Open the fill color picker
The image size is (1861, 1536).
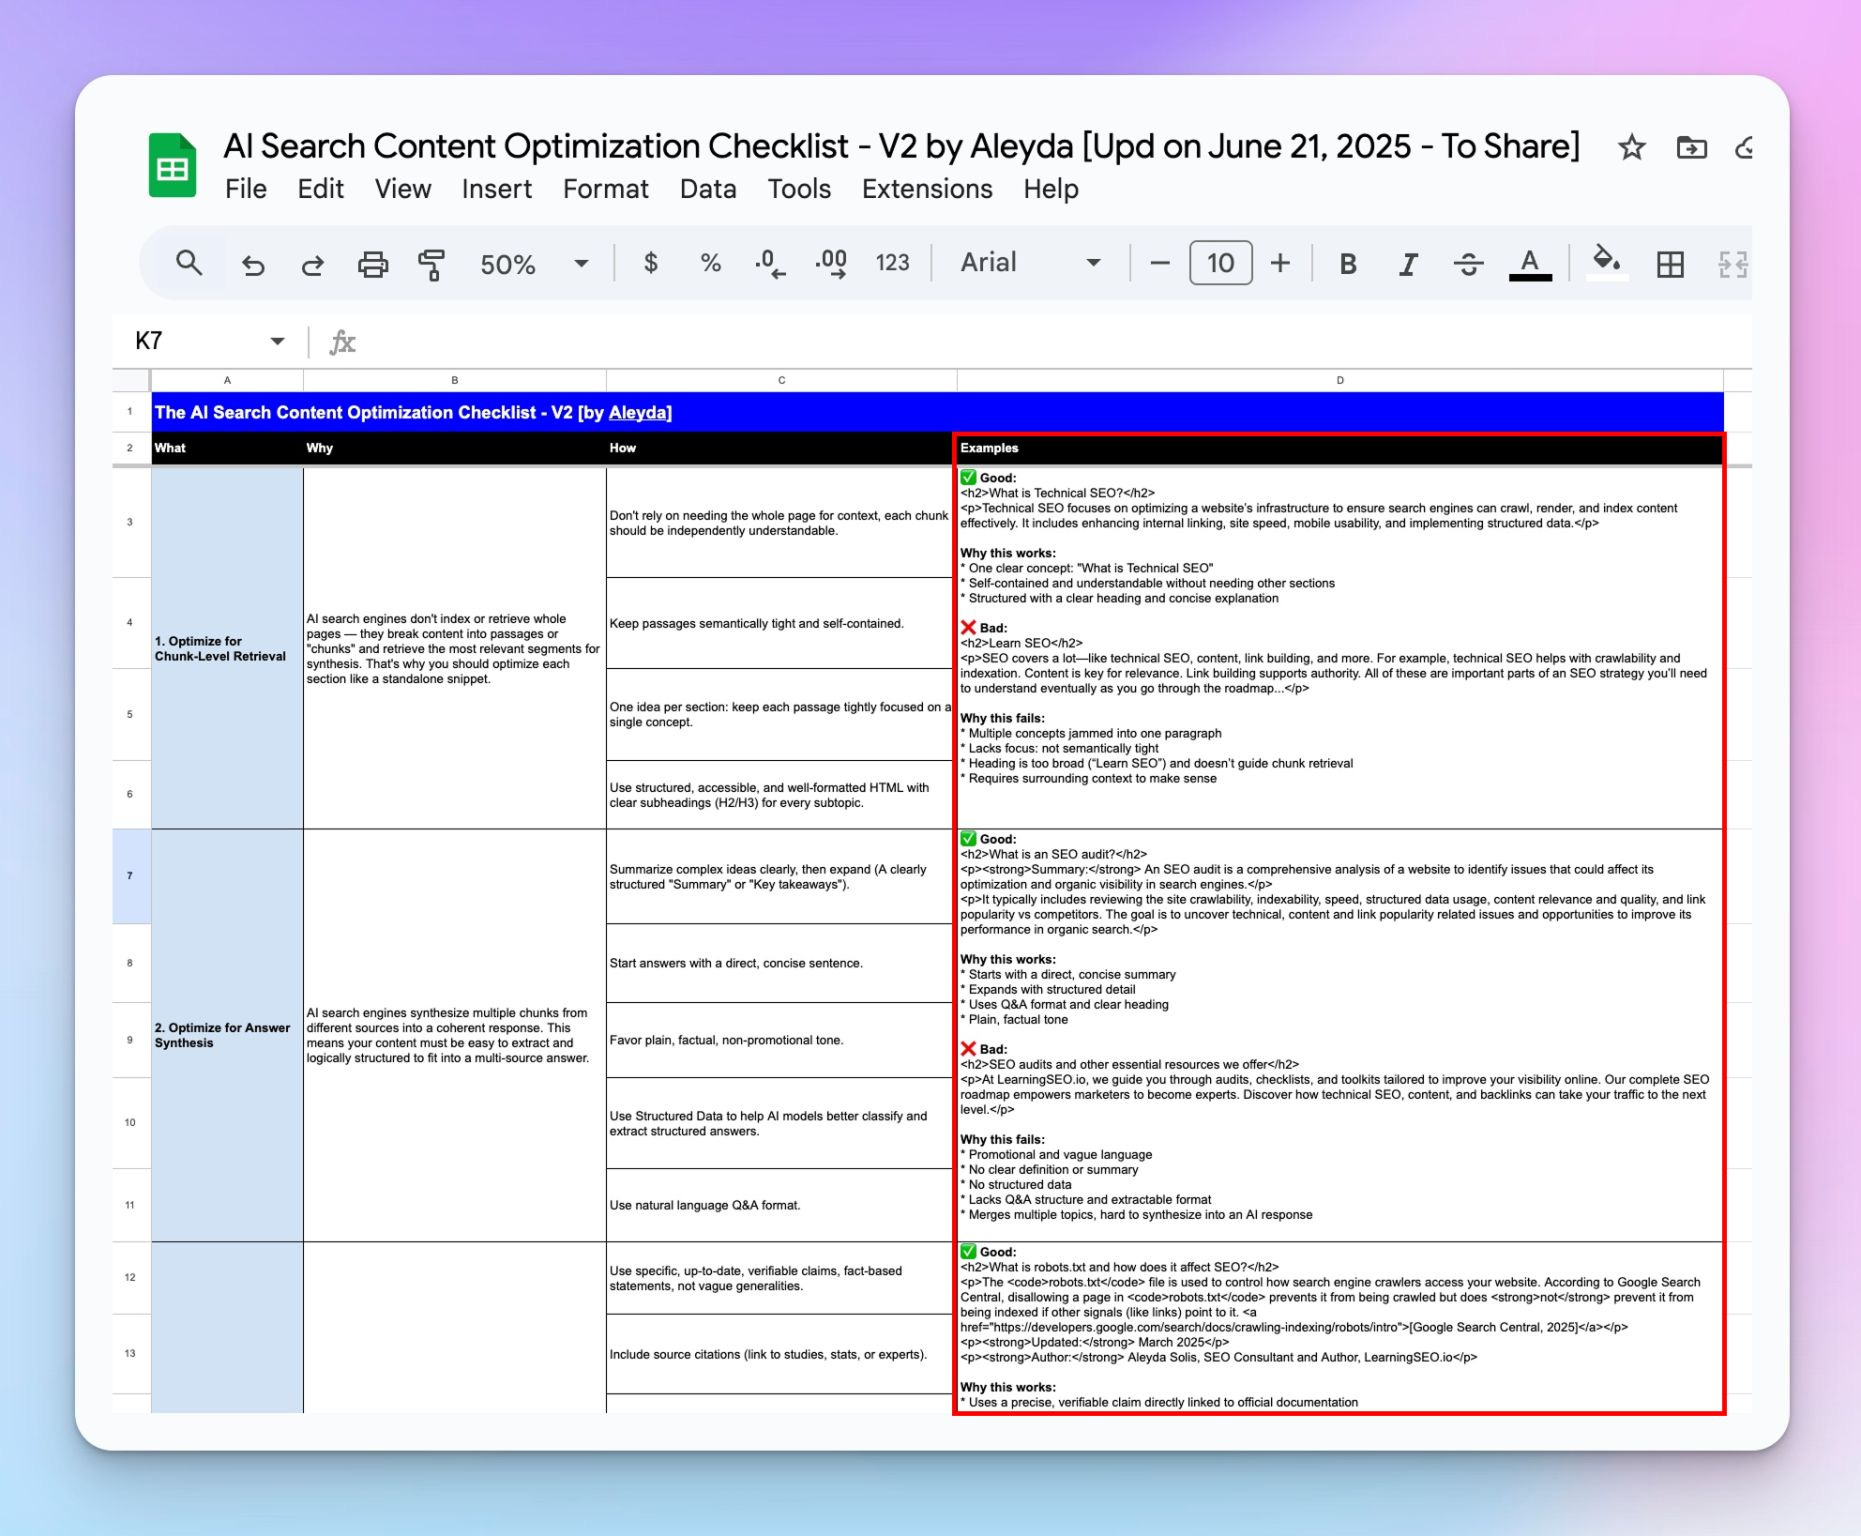tap(1606, 262)
